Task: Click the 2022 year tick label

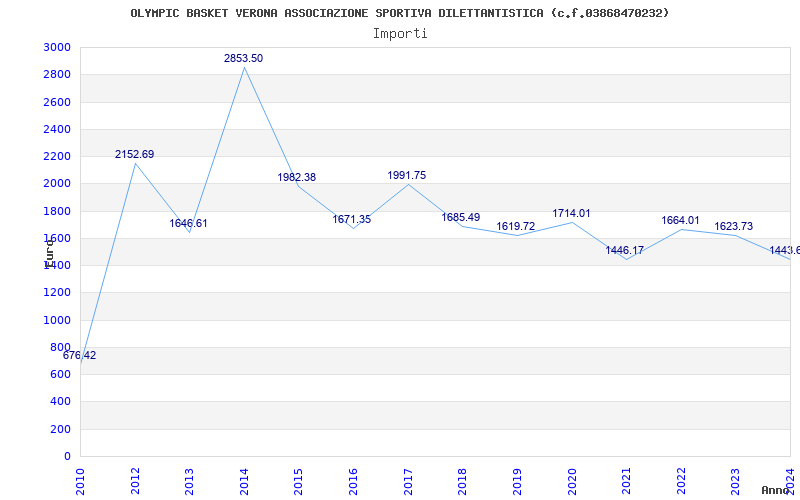Action: point(681,478)
